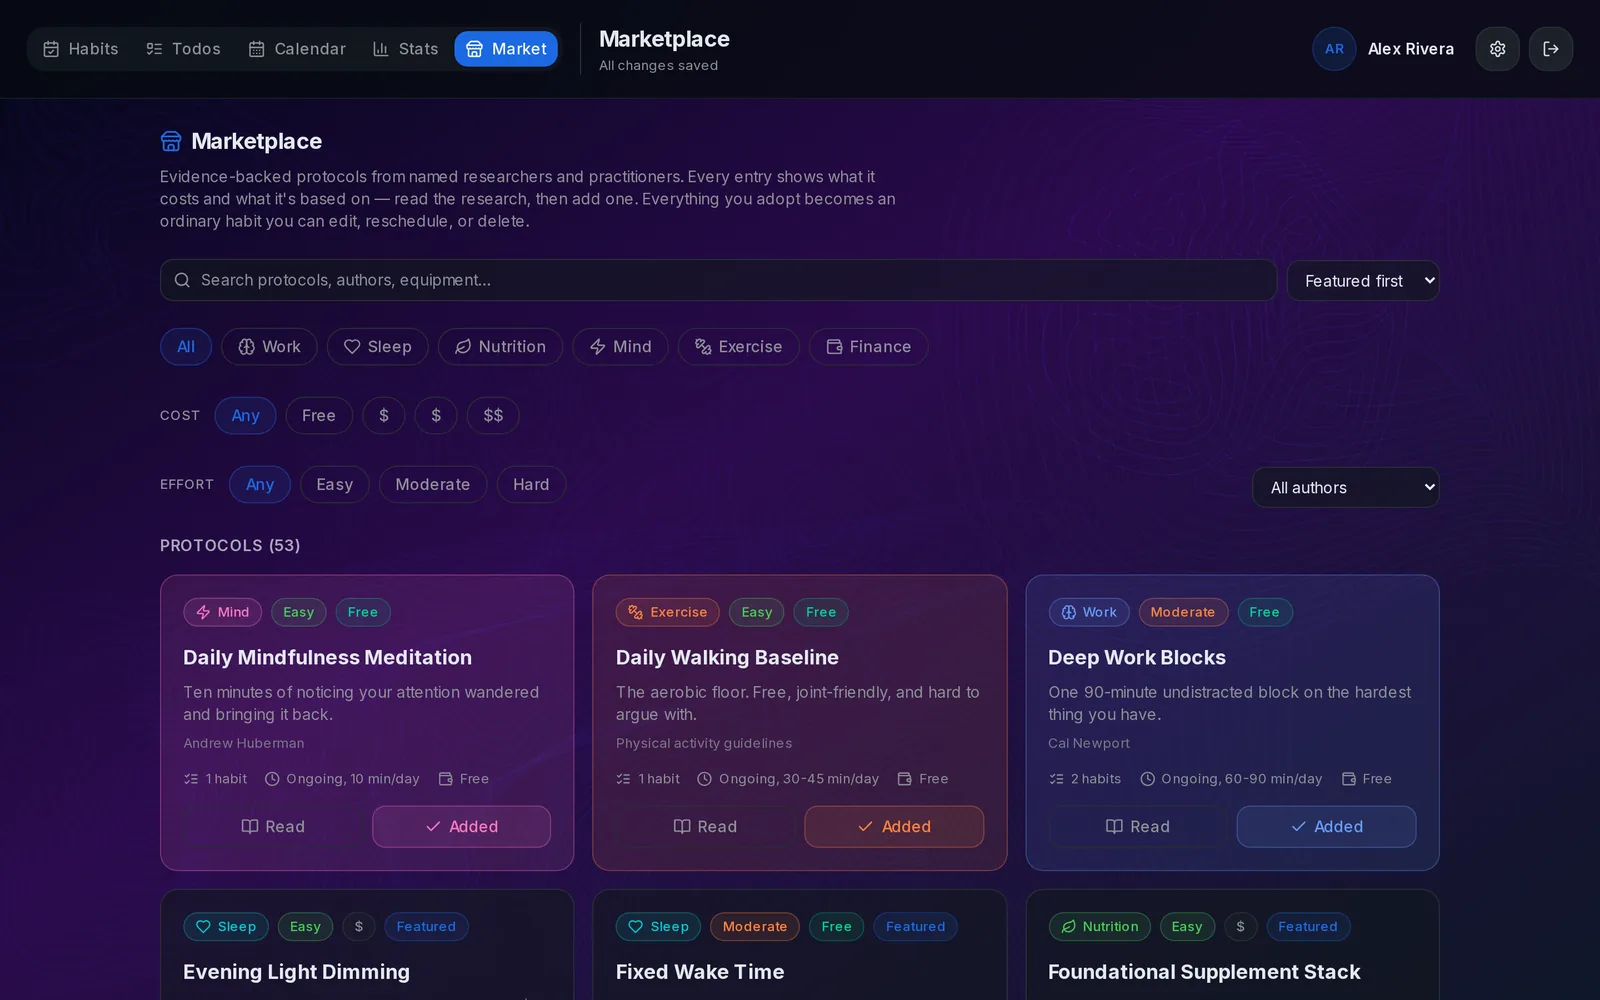Click the 'PROTOCOLS (53)' heading
1600x1000 pixels.
coord(230,546)
